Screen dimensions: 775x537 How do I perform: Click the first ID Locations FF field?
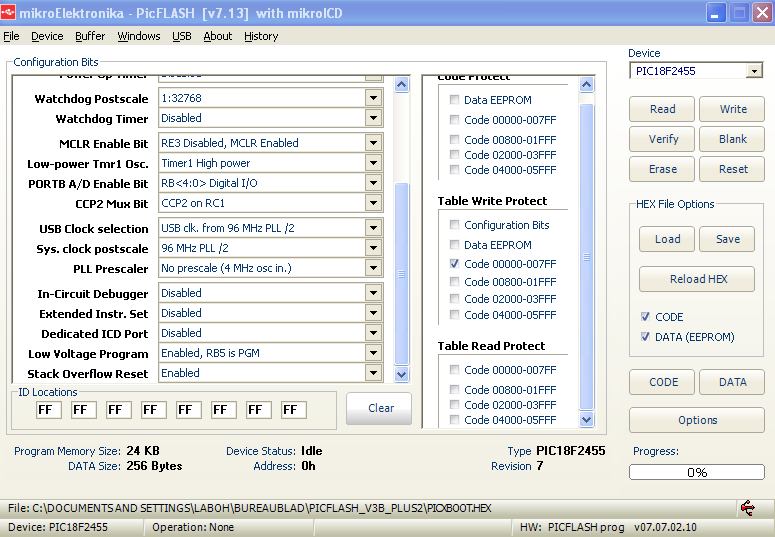[49, 410]
